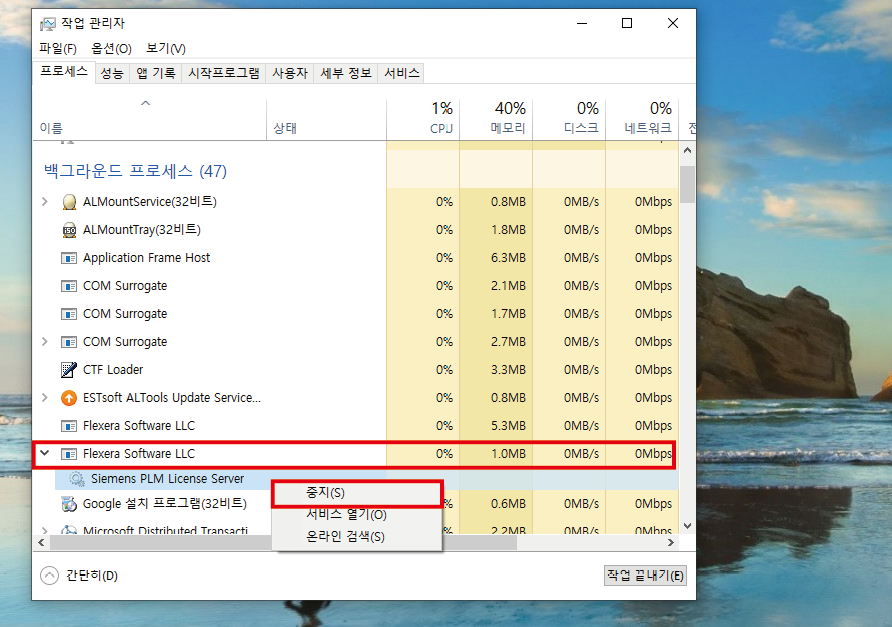Click the 5.3MB memory value

(x=508, y=426)
